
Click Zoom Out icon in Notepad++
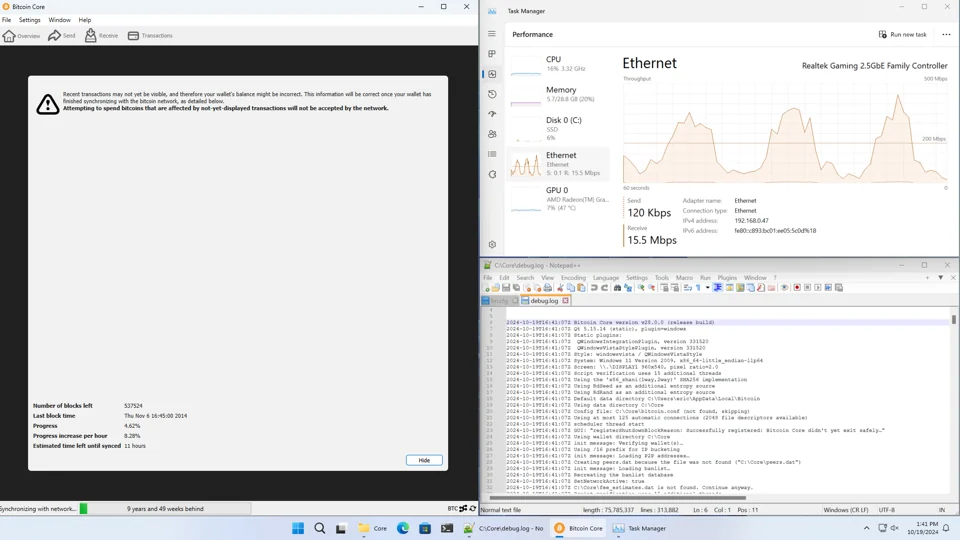tap(651, 288)
